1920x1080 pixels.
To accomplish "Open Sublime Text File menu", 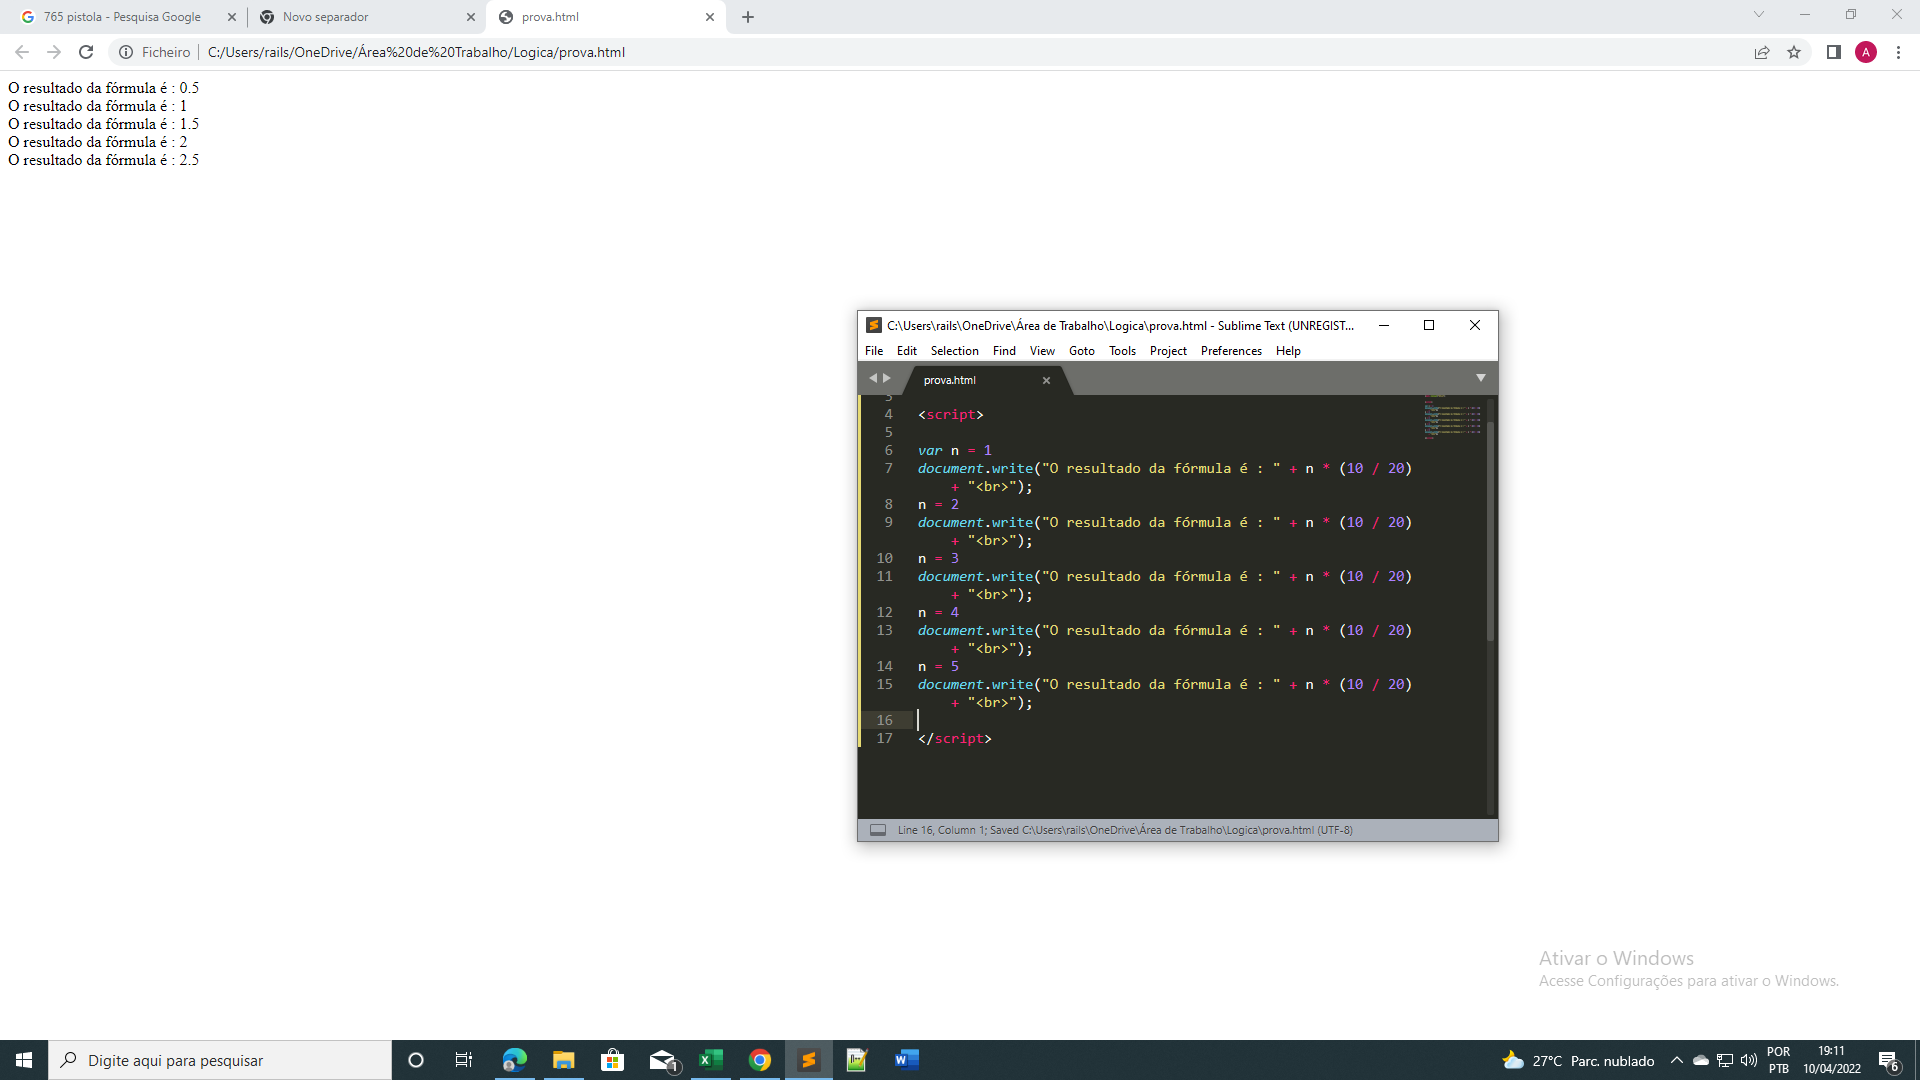I will tap(874, 351).
